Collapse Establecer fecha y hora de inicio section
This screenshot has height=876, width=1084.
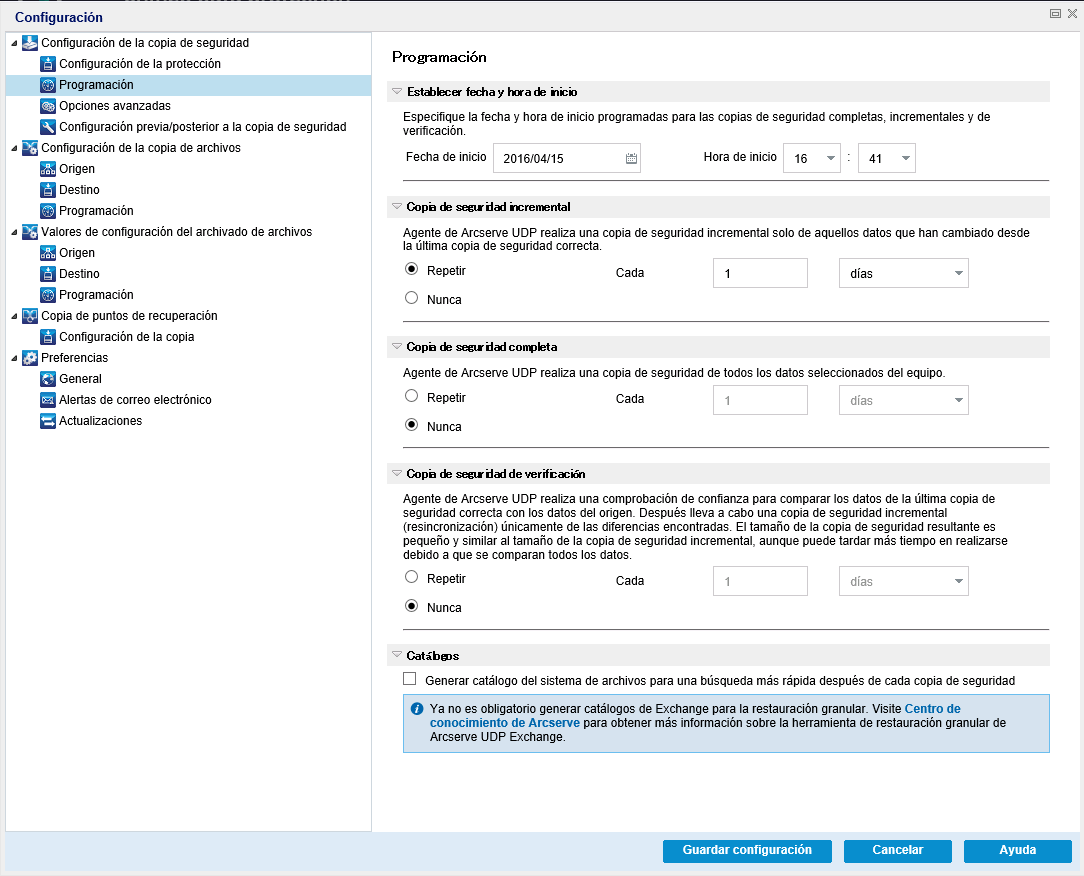397,91
